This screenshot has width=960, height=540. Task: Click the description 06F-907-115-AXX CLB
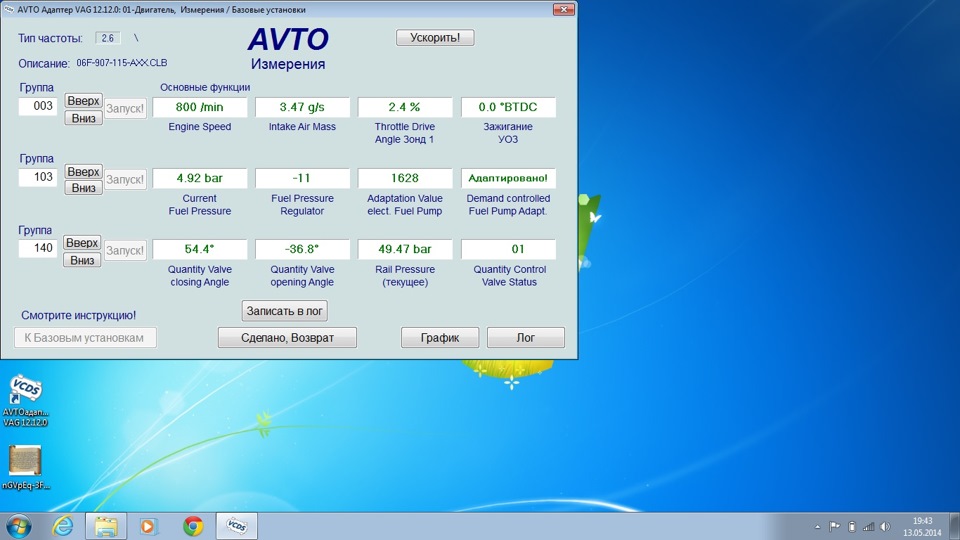point(122,63)
